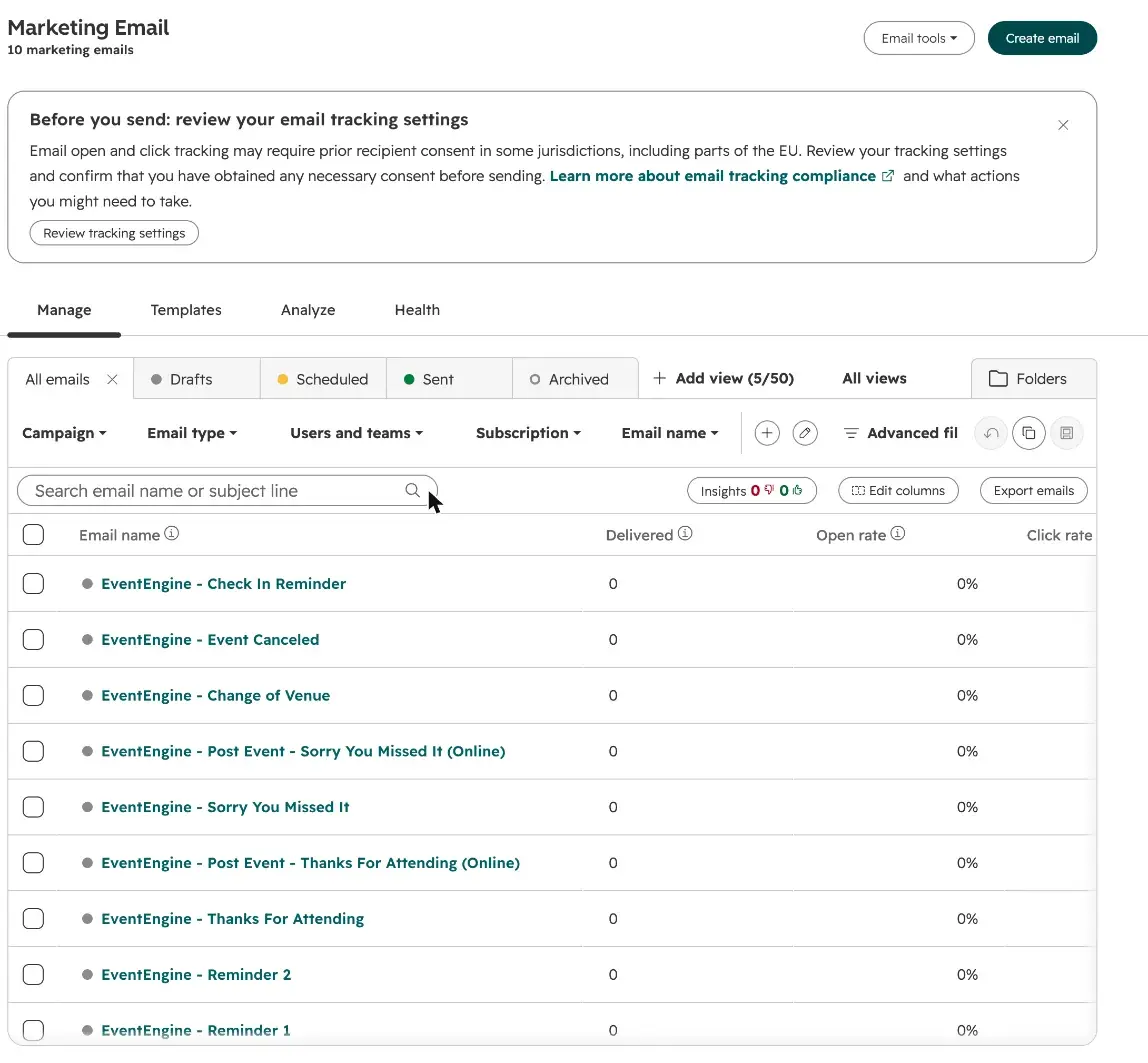Open EventEngine - Check In Reminder email
The height and width of the screenshot is (1063, 1148).
click(x=223, y=583)
